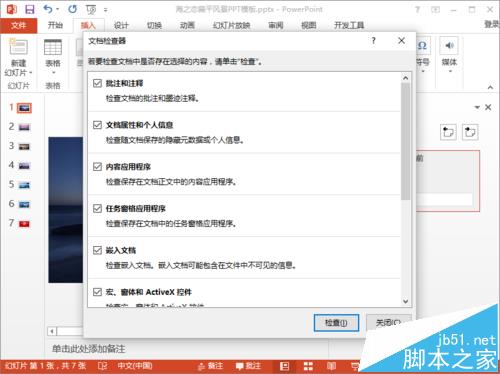
Task: Click the Save icon in quick access toolbar
Action: pyautogui.click(x=30, y=9)
